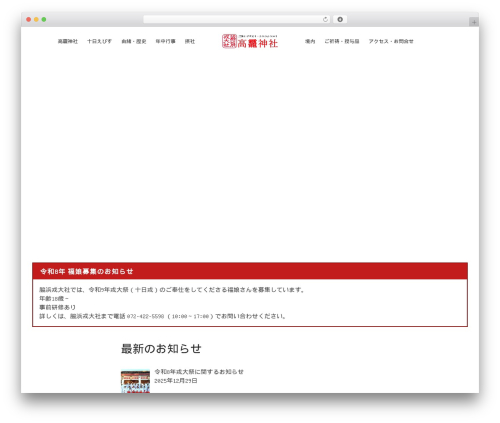Go to the 年中行事 page

(x=165, y=41)
